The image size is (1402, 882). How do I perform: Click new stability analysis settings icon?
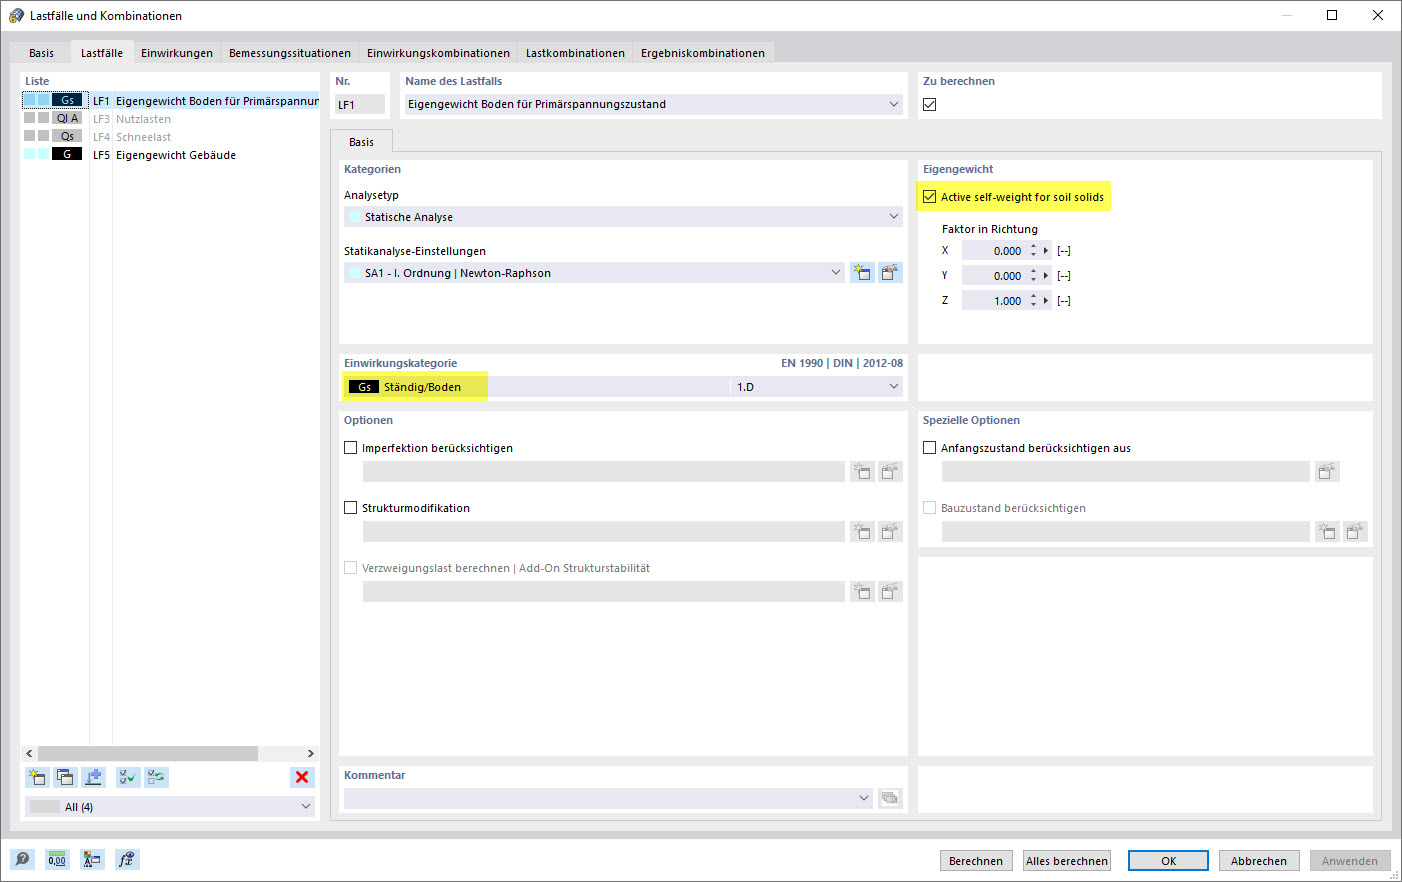point(862,592)
